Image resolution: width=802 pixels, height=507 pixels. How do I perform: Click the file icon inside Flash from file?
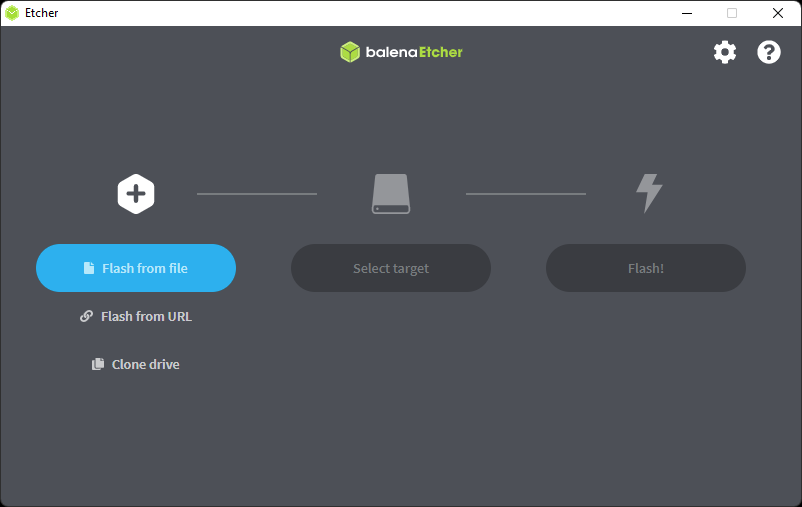(x=89, y=268)
